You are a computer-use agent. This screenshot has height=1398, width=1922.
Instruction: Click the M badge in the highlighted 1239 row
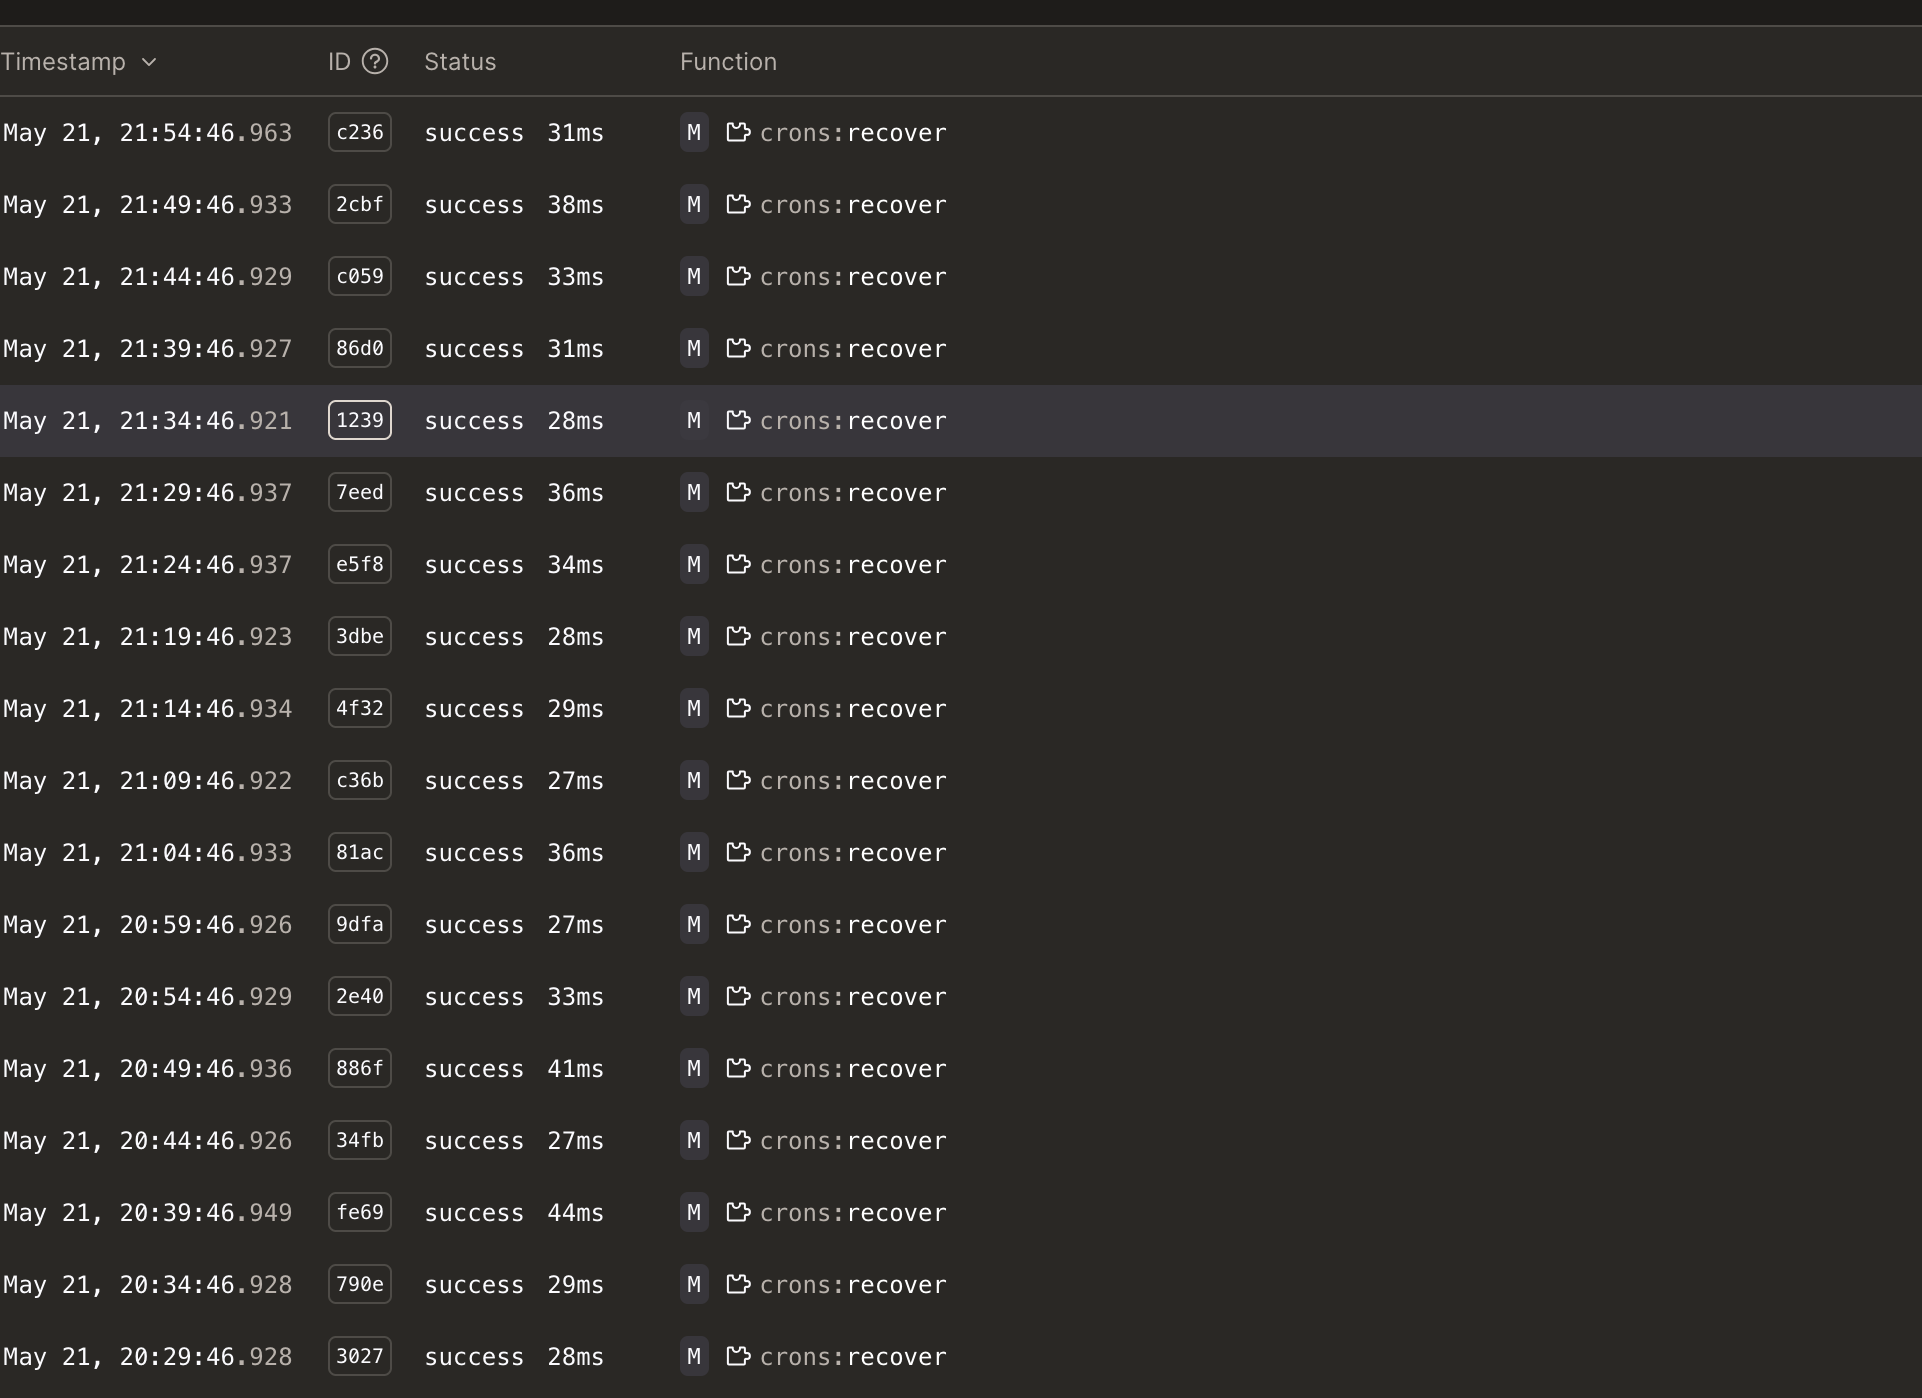tap(694, 421)
